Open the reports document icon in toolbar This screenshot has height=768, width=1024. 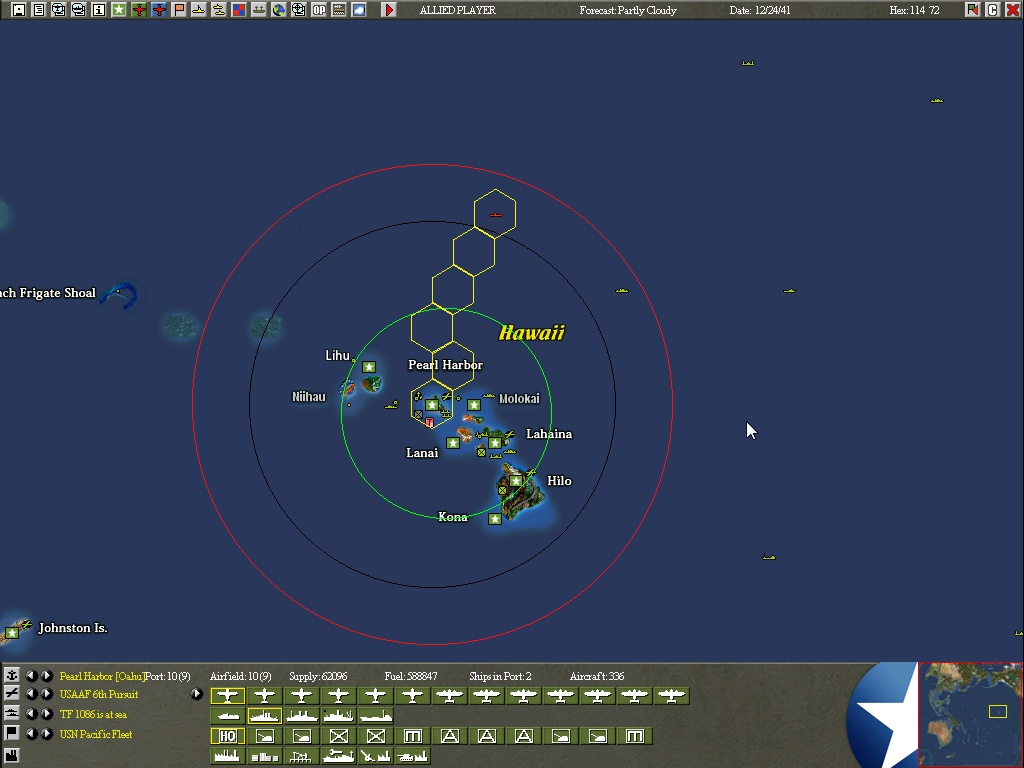[x=39, y=10]
